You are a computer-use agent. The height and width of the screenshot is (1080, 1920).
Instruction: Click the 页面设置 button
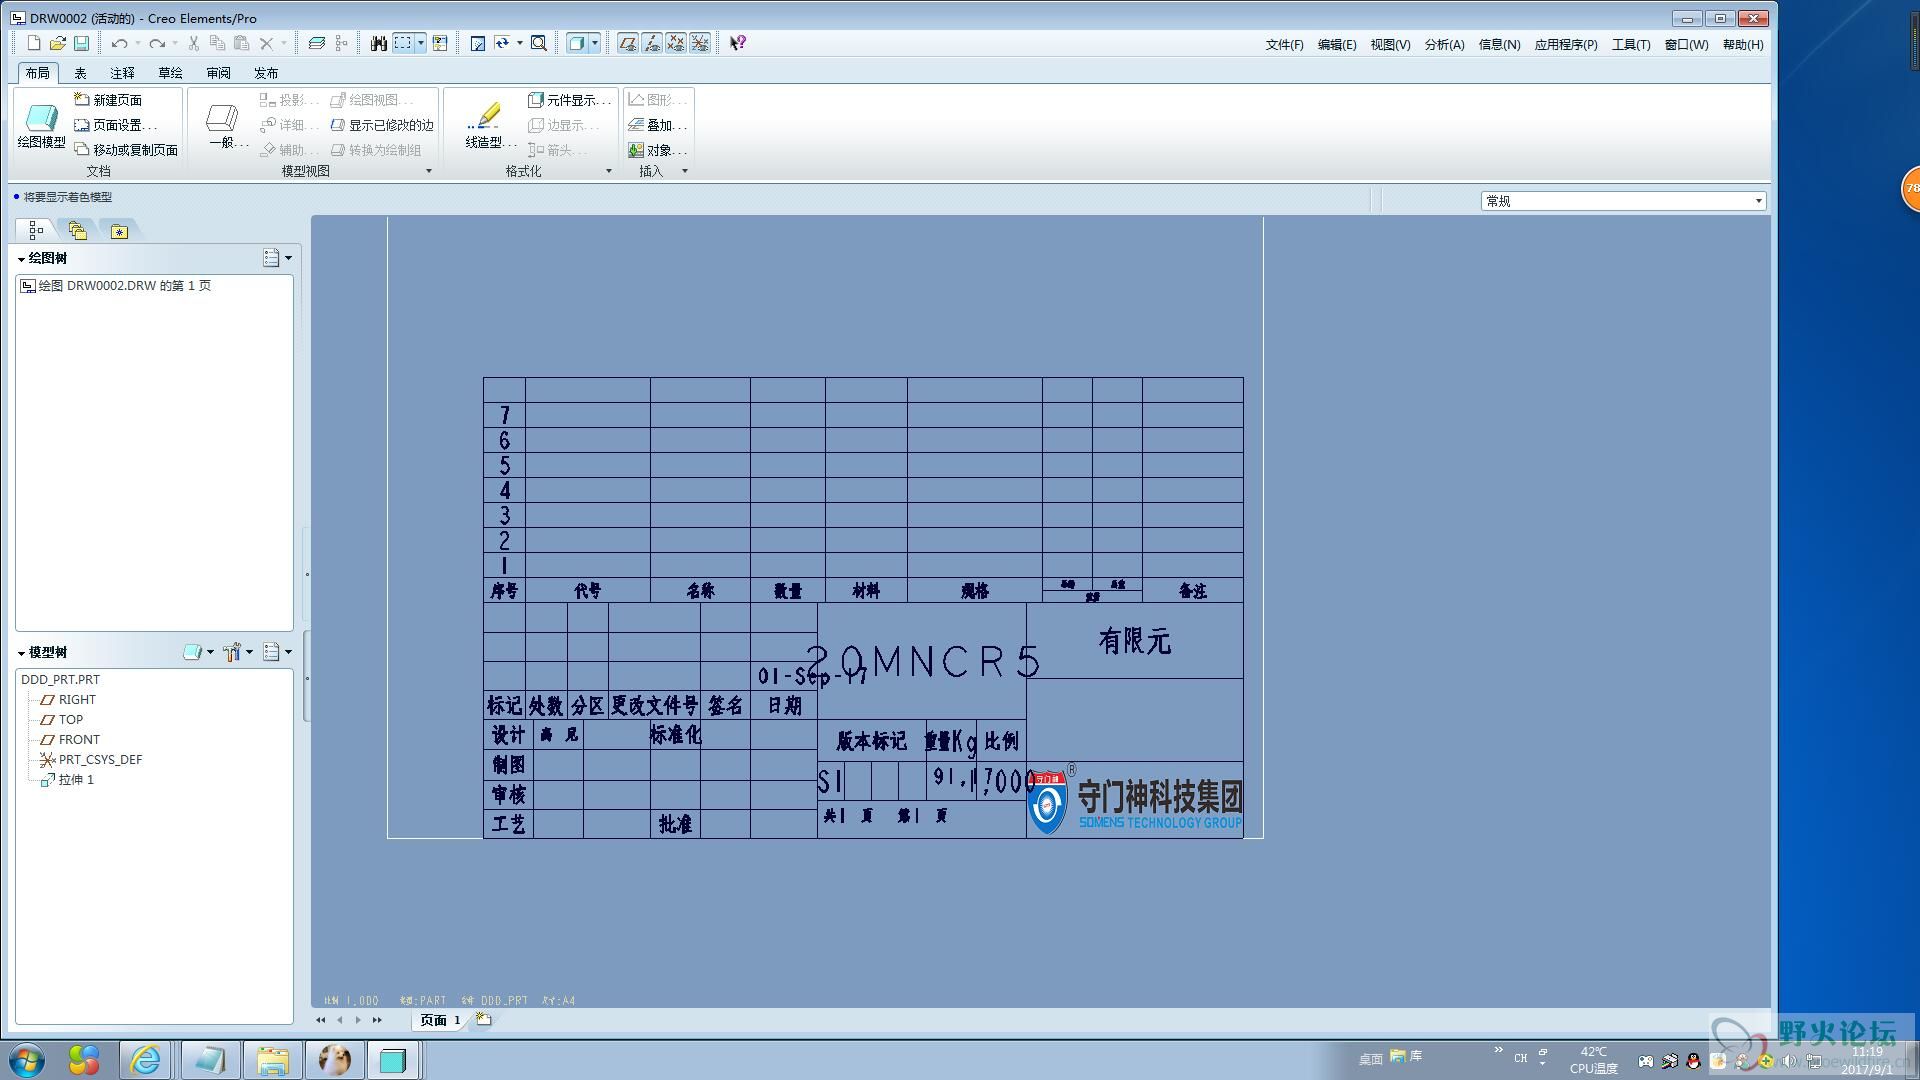tap(115, 125)
